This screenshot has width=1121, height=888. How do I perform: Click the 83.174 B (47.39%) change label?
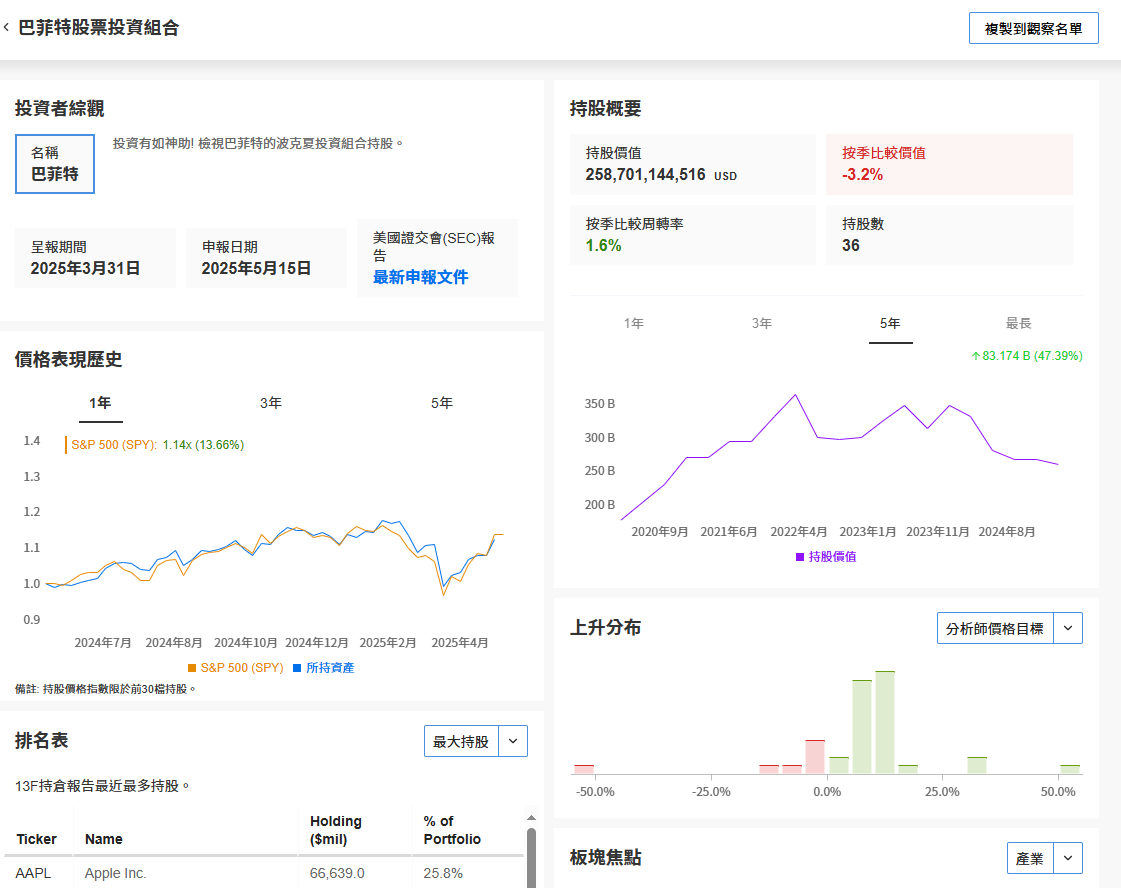(1027, 356)
